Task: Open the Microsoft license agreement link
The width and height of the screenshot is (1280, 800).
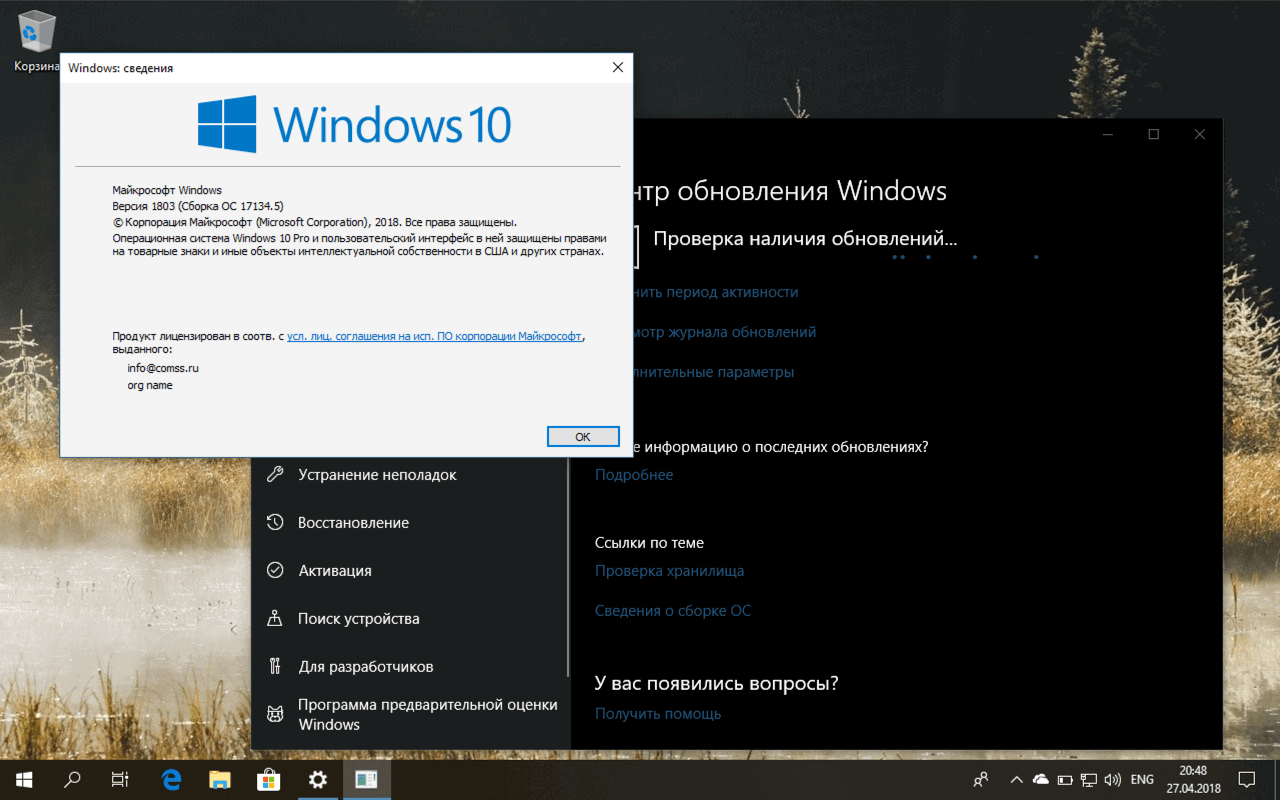Action: click(435, 336)
